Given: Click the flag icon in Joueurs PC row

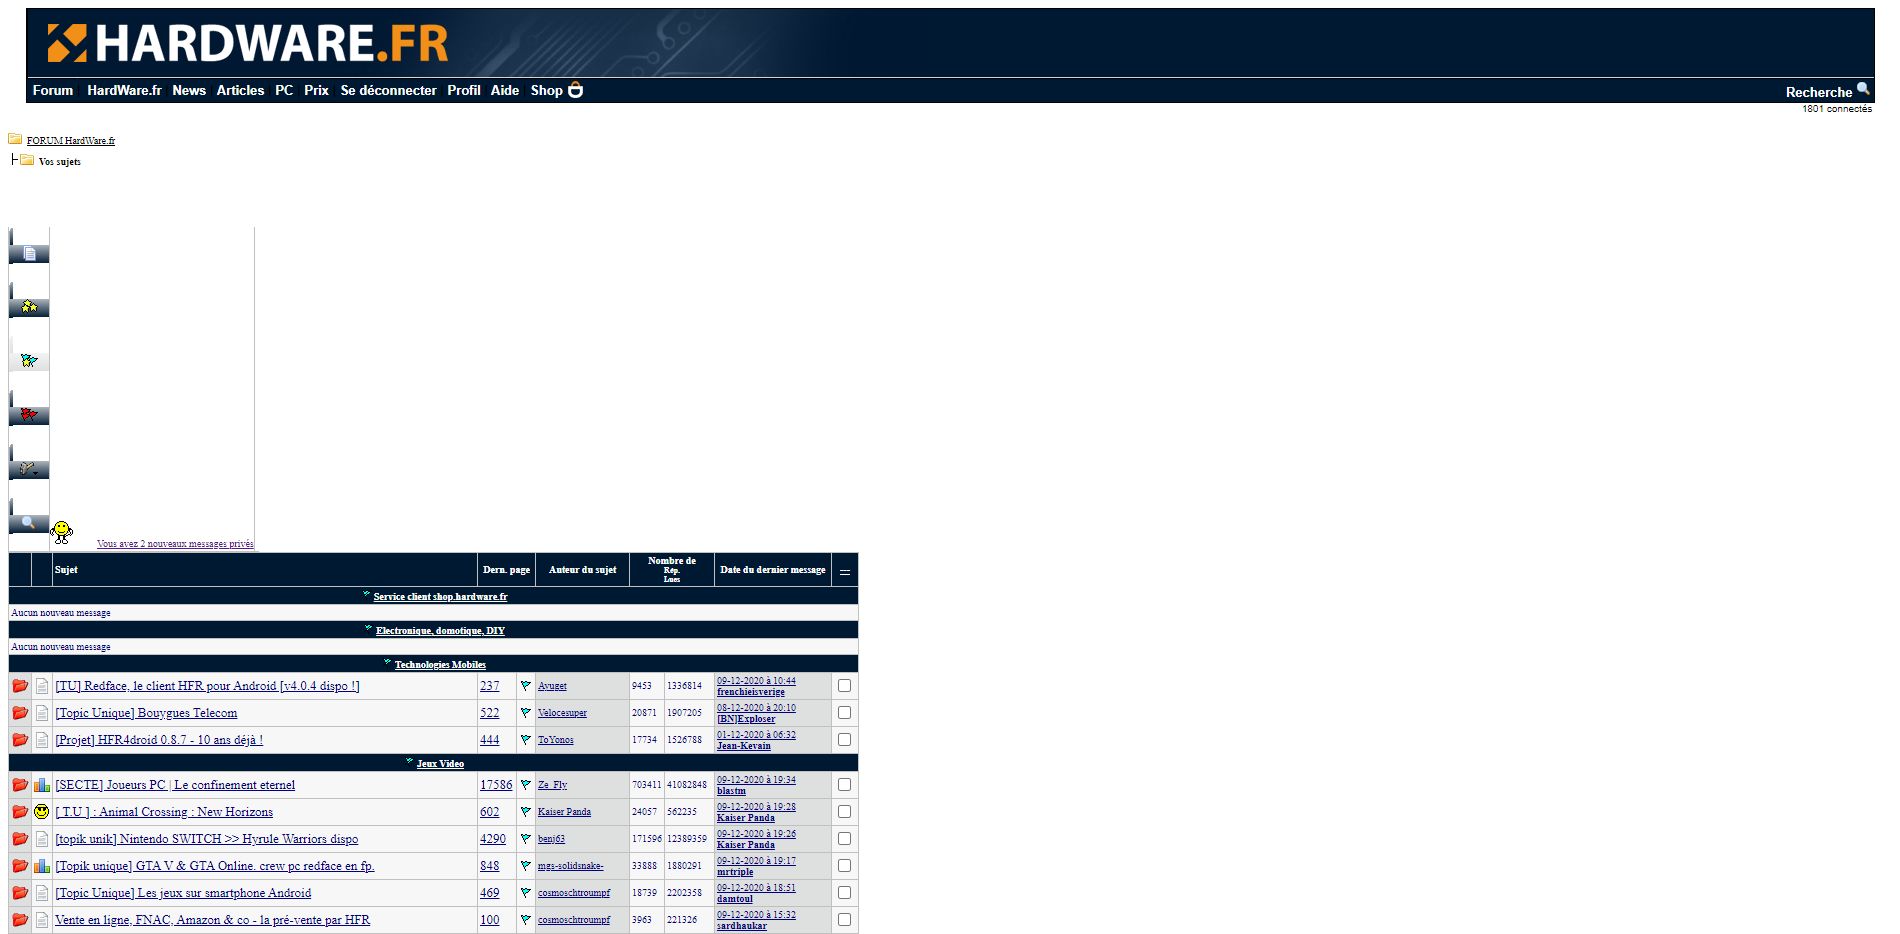Looking at the screenshot, I should click(525, 785).
